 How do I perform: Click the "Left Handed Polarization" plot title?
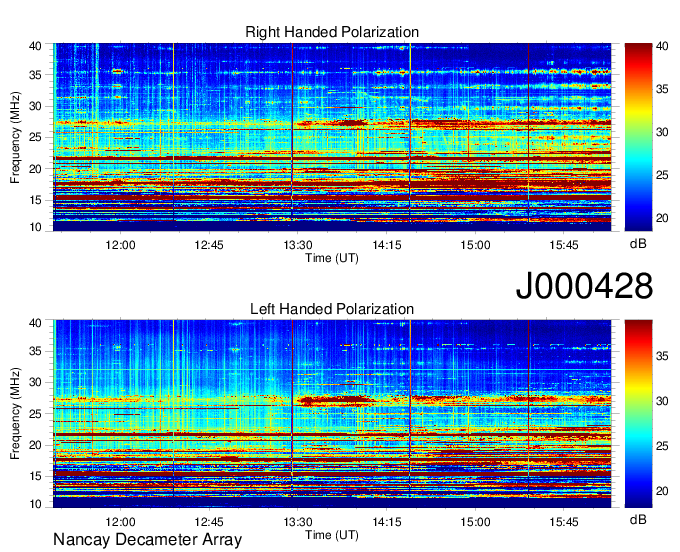point(332,309)
